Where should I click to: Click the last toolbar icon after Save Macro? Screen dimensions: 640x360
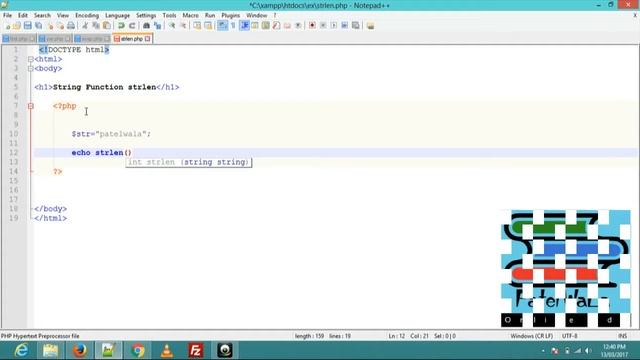pos(370,26)
